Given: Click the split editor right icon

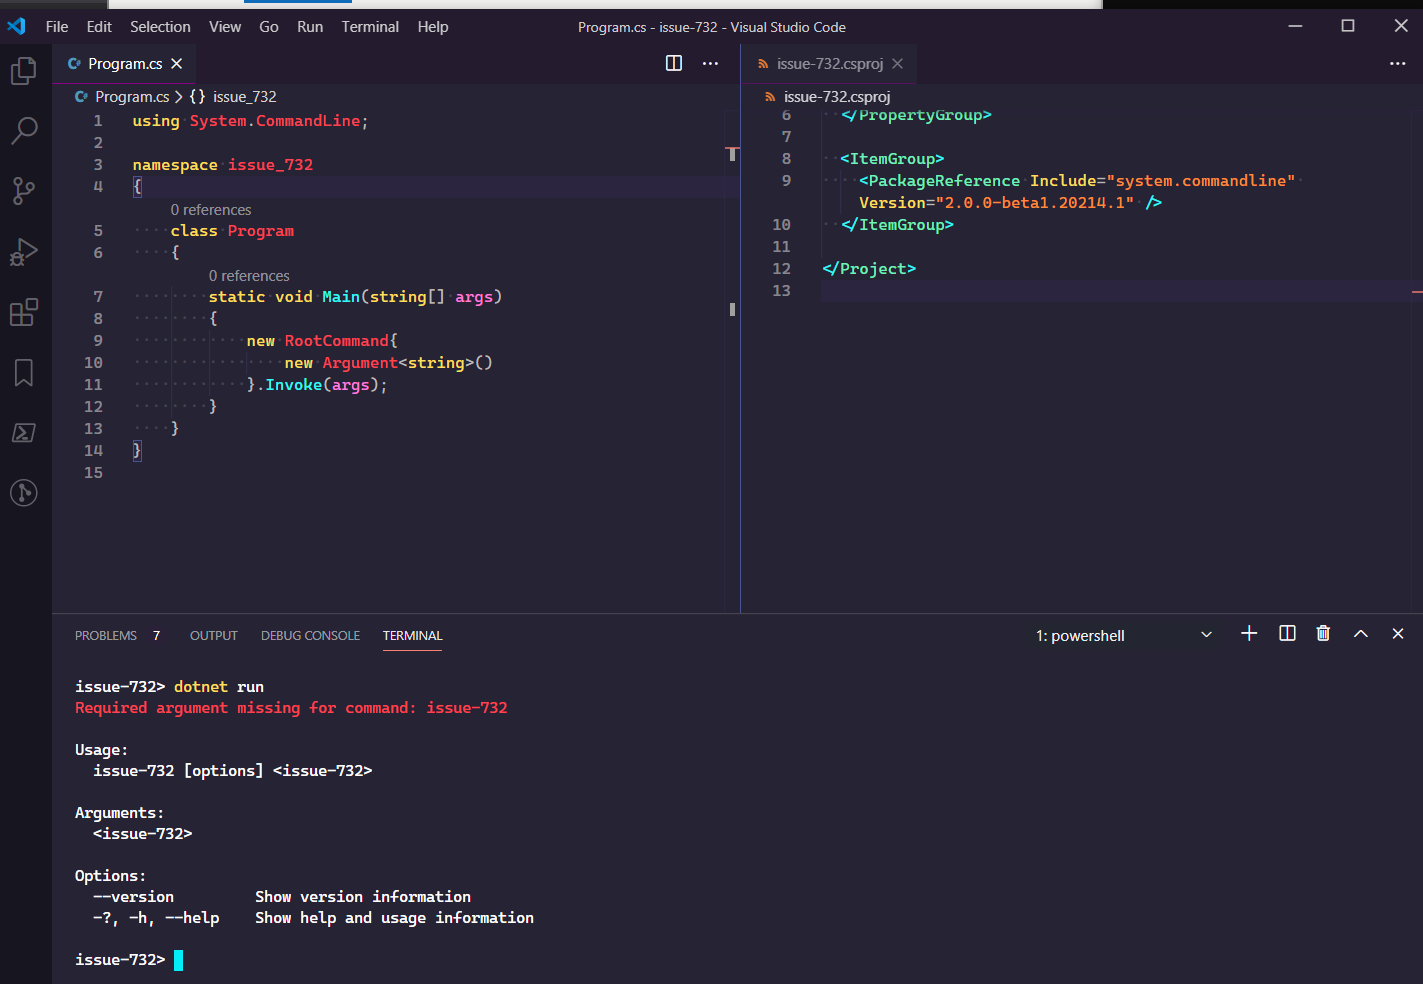Looking at the screenshot, I should tap(674, 63).
